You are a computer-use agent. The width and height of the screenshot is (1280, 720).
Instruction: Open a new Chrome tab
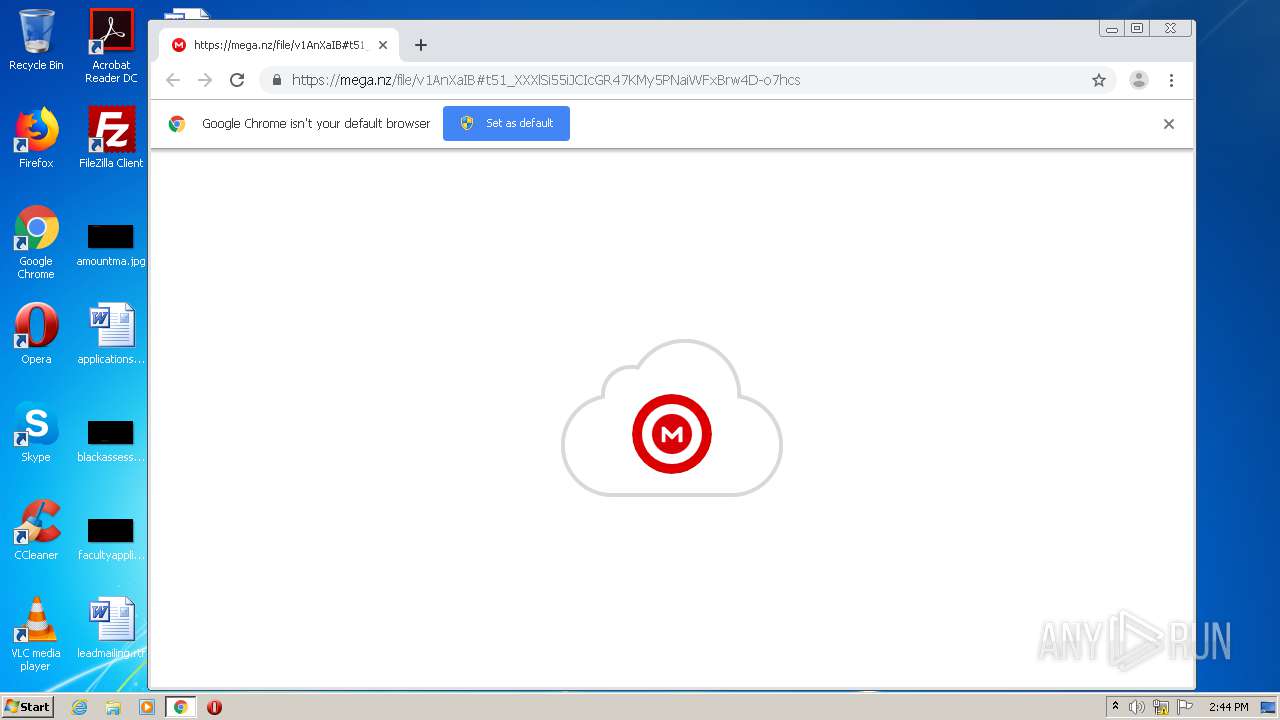pyautogui.click(x=421, y=45)
